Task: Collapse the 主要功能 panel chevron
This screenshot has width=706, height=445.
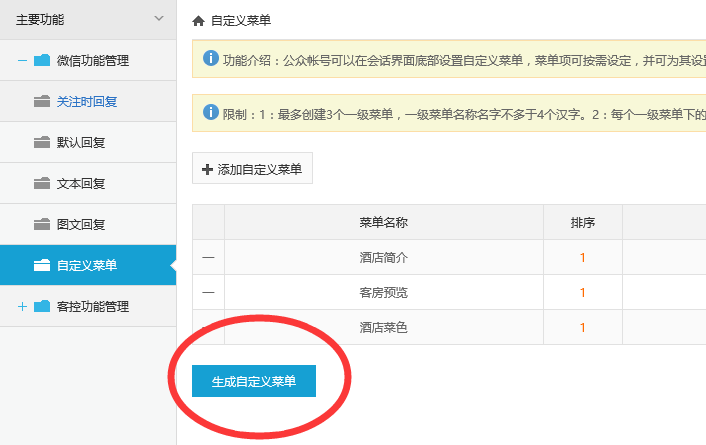Action: 158,19
